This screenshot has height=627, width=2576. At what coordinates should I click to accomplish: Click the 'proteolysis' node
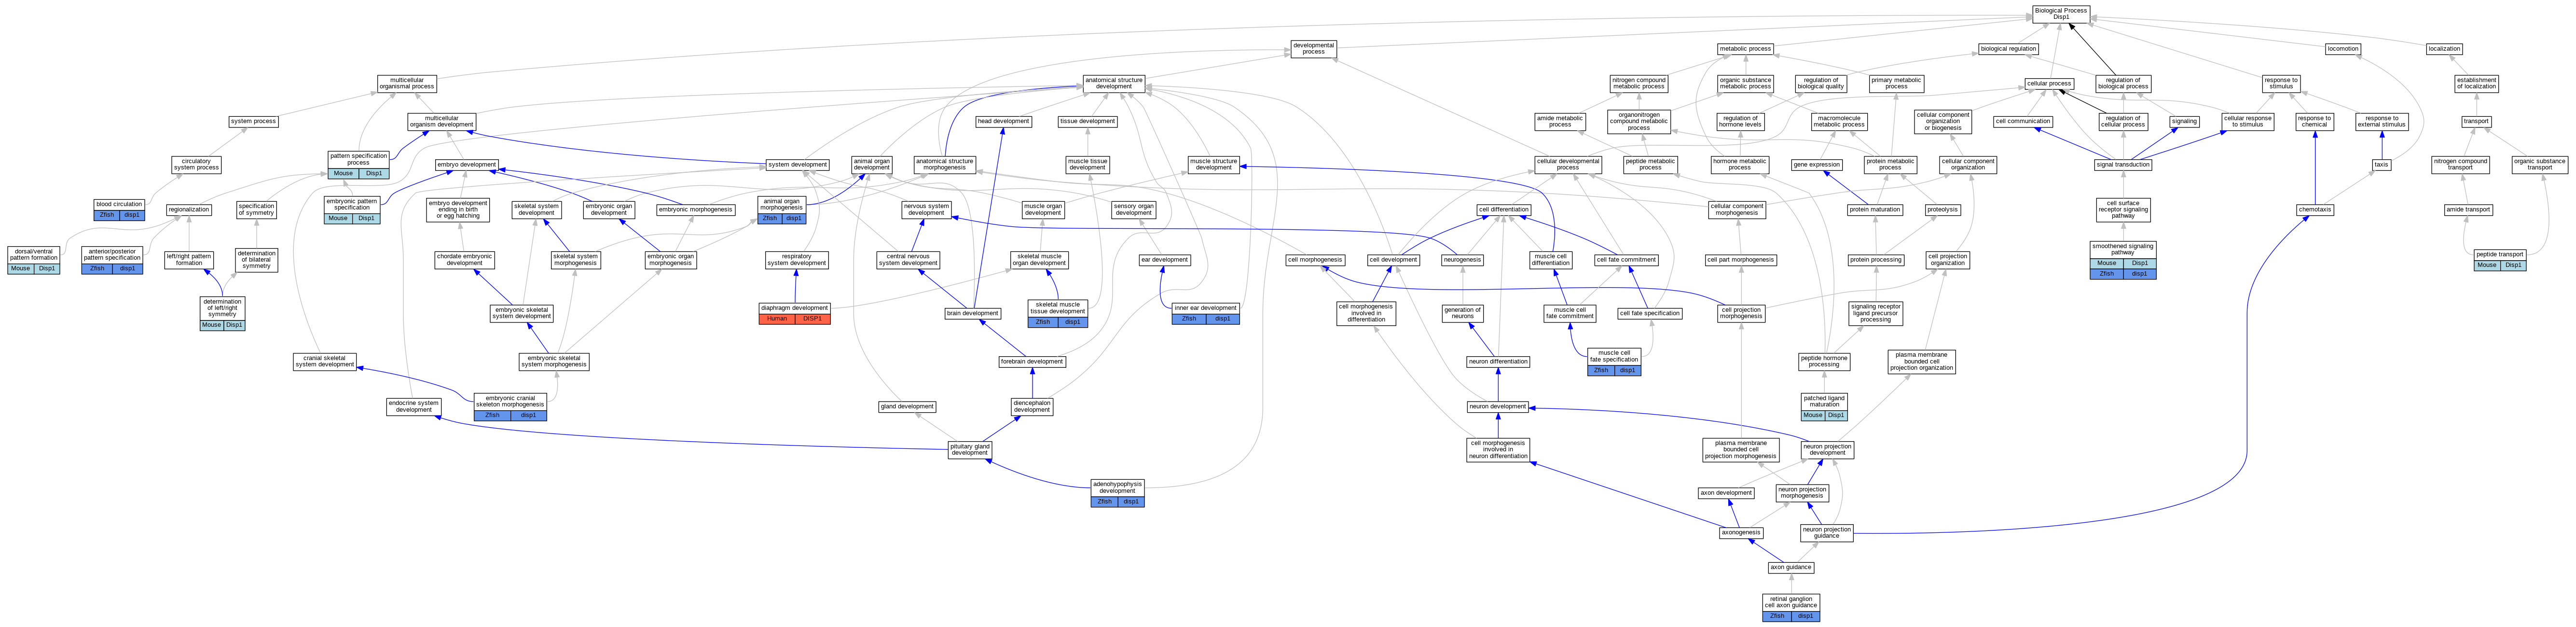(1942, 209)
